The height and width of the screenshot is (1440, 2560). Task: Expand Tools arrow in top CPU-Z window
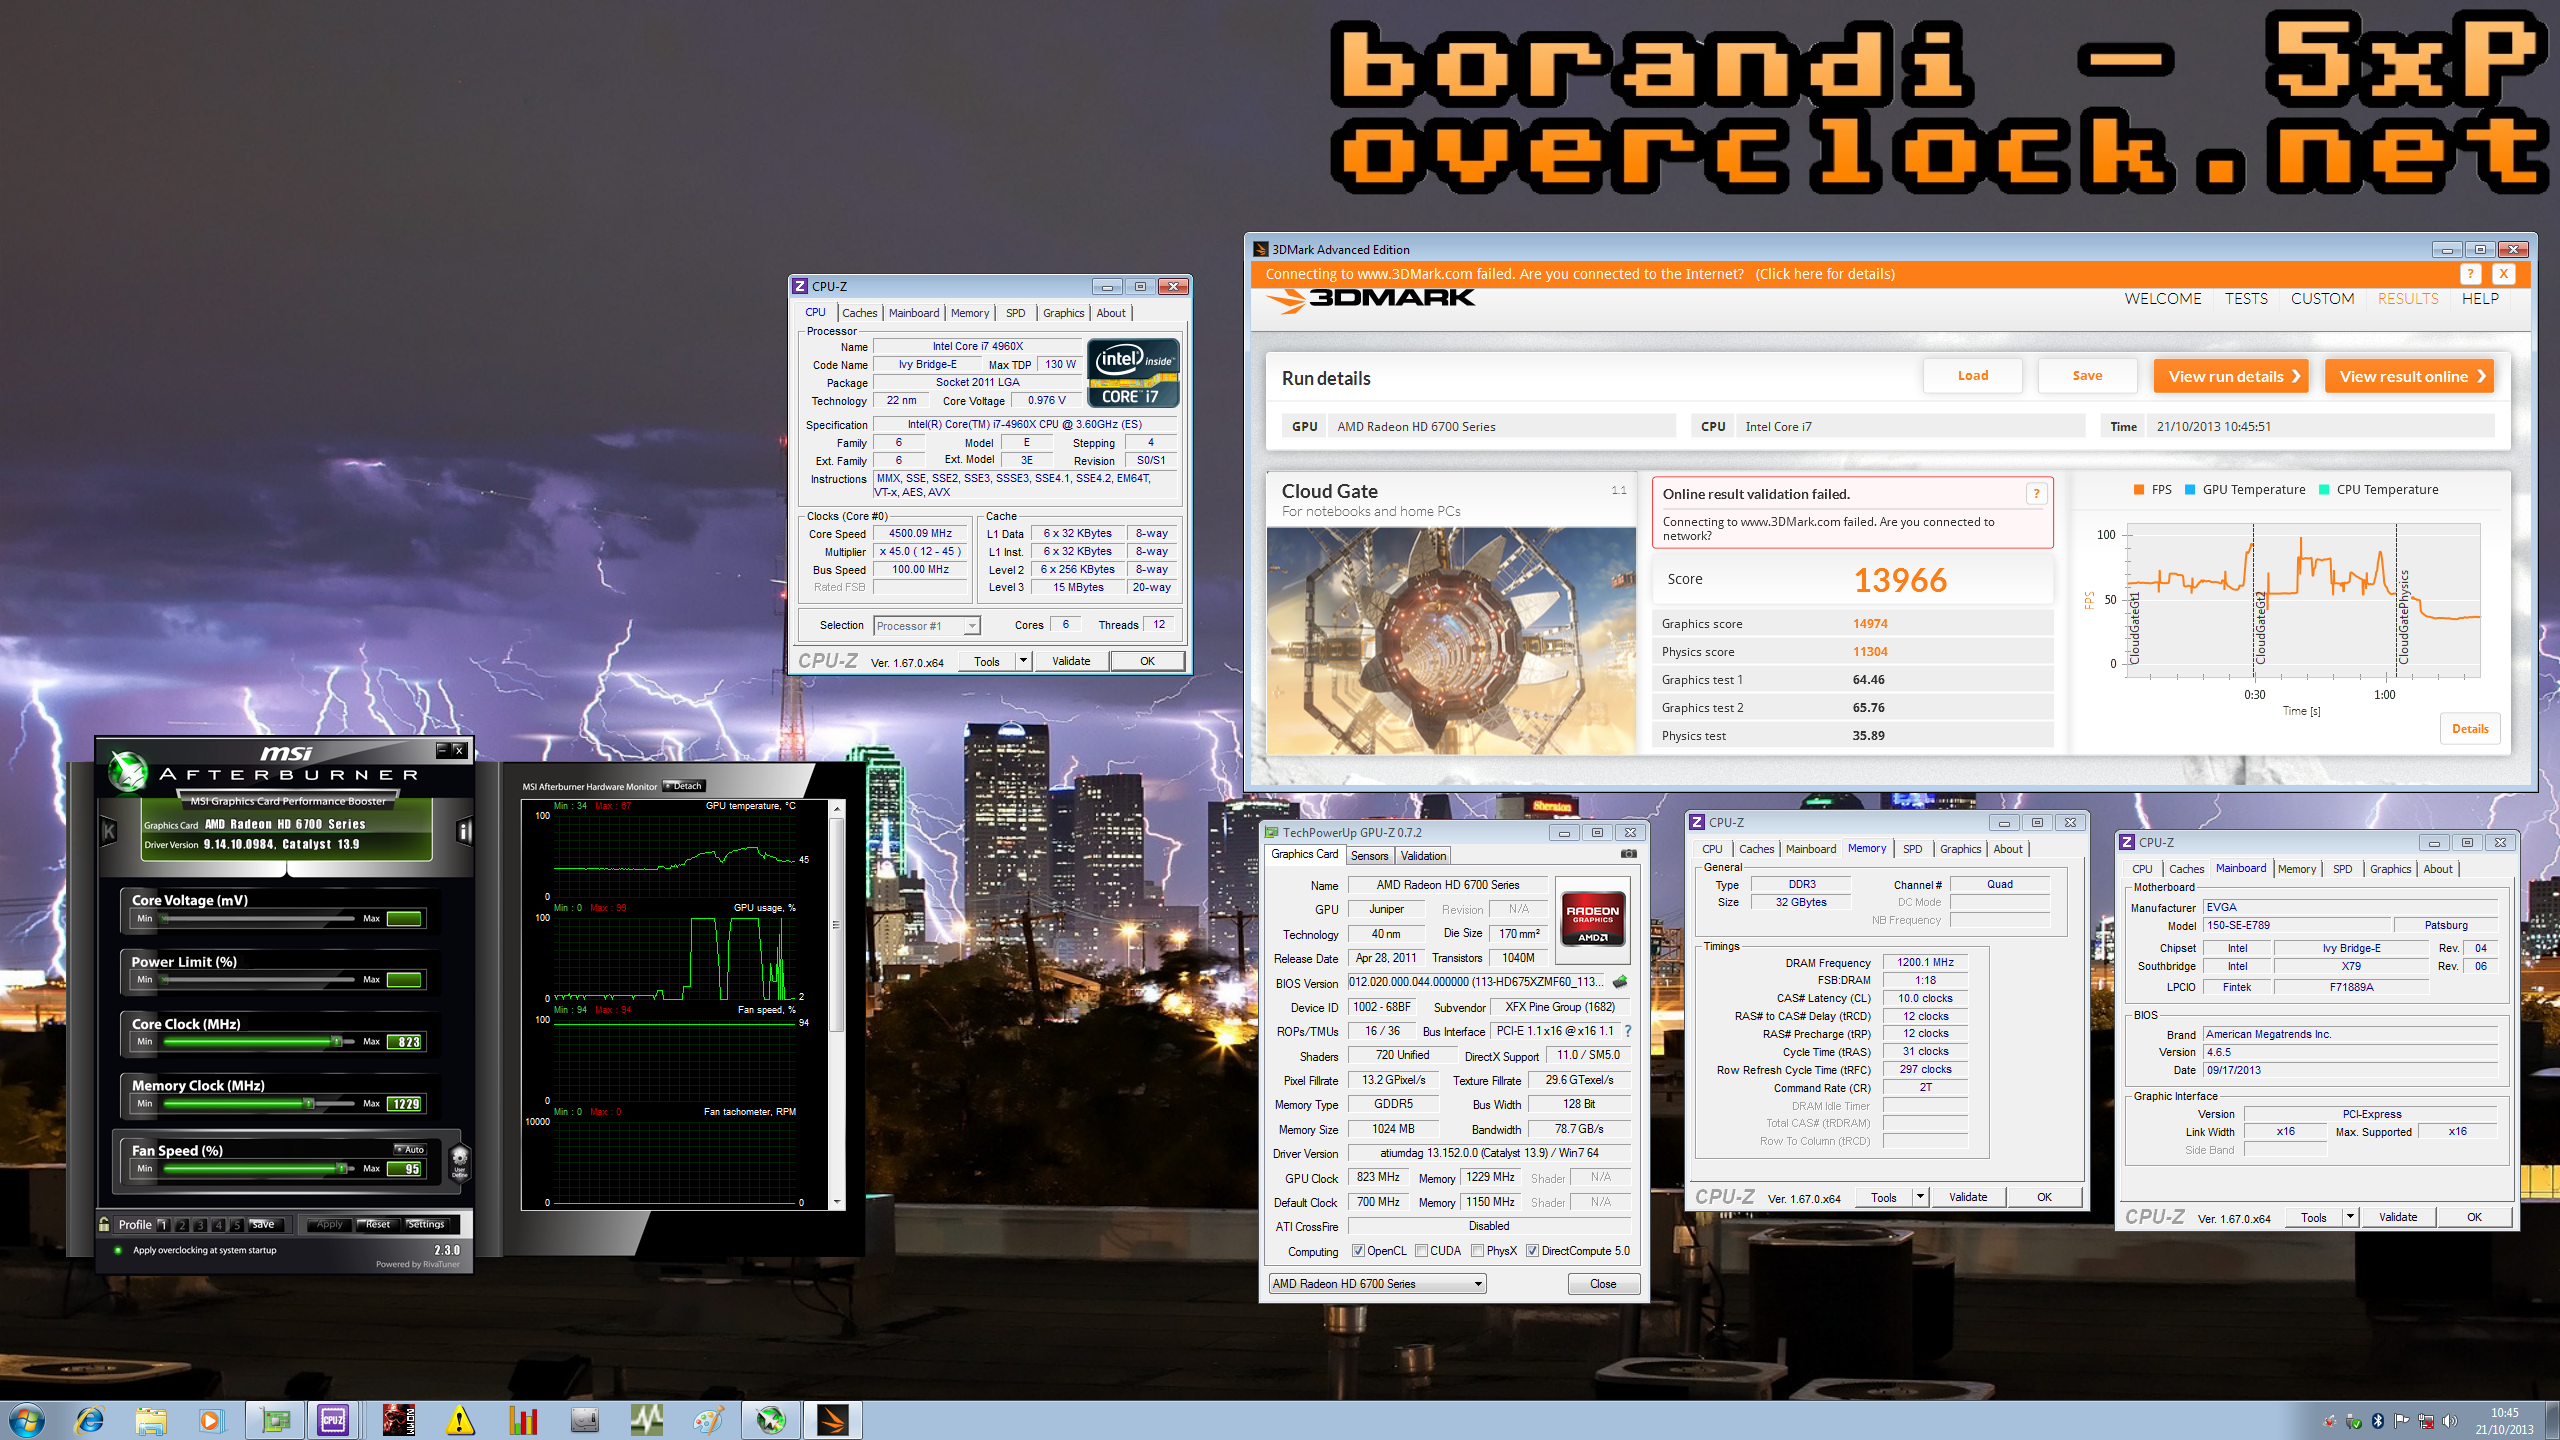(1023, 661)
